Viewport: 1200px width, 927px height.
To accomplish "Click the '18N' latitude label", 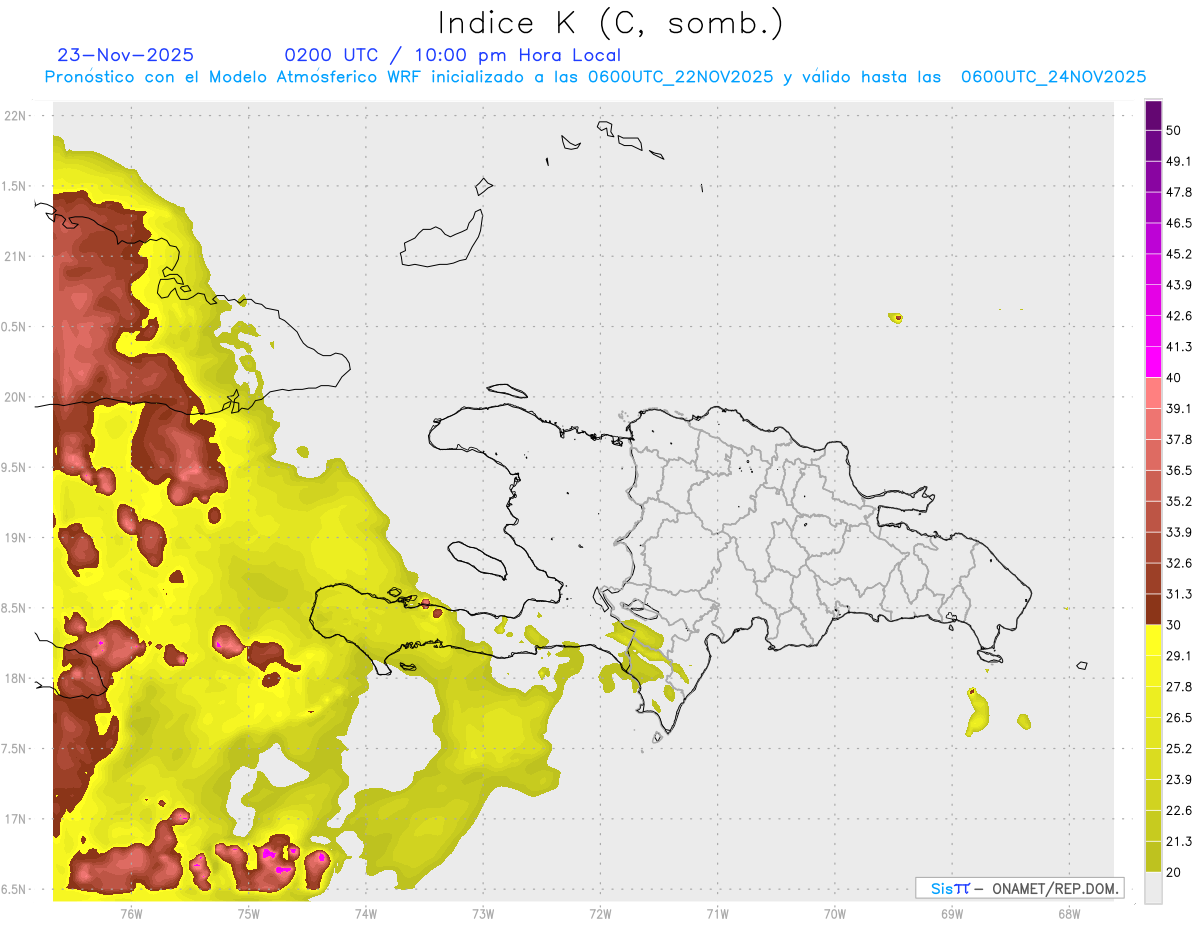I will 15,679.
